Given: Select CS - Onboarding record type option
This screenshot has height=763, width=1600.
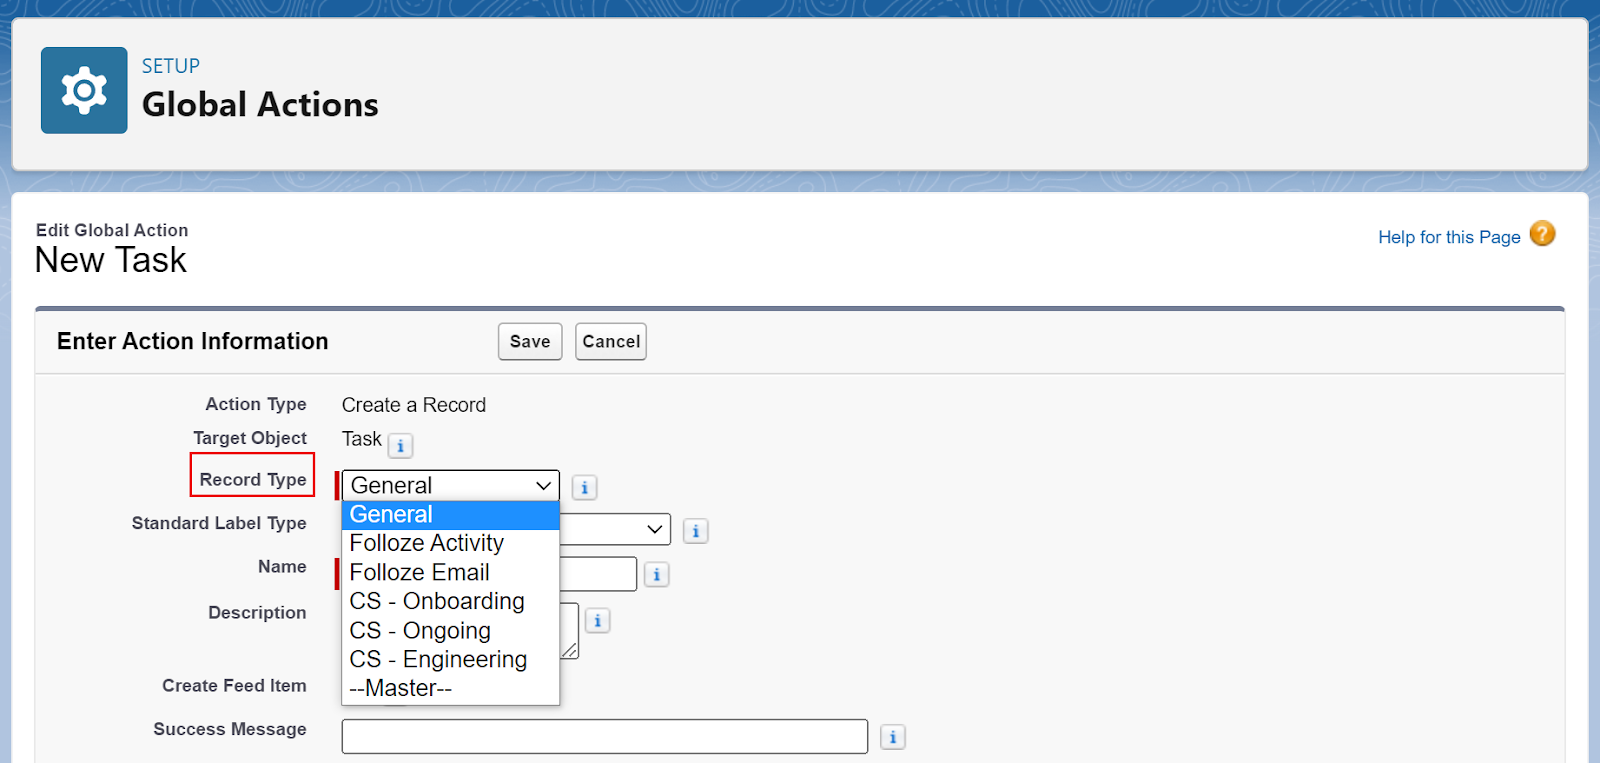Looking at the screenshot, I should 436,601.
